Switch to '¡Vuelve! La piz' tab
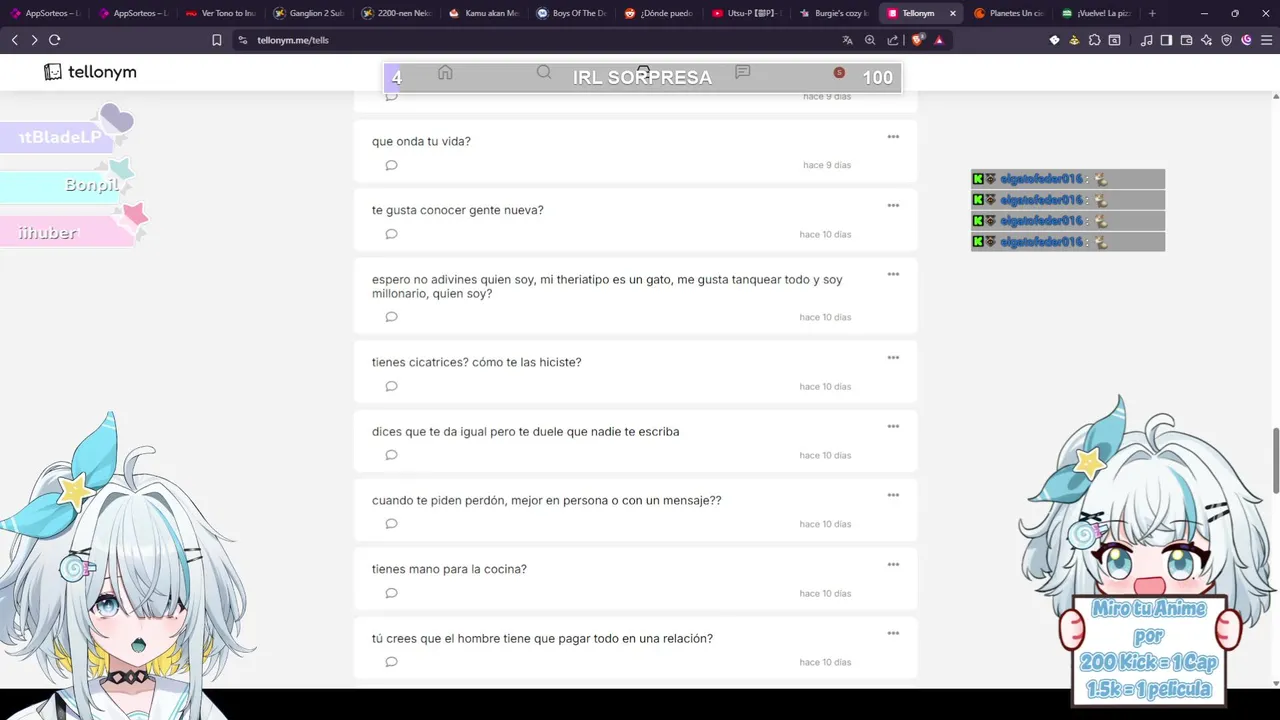This screenshot has height=720, width=1280. point(1096,13)
